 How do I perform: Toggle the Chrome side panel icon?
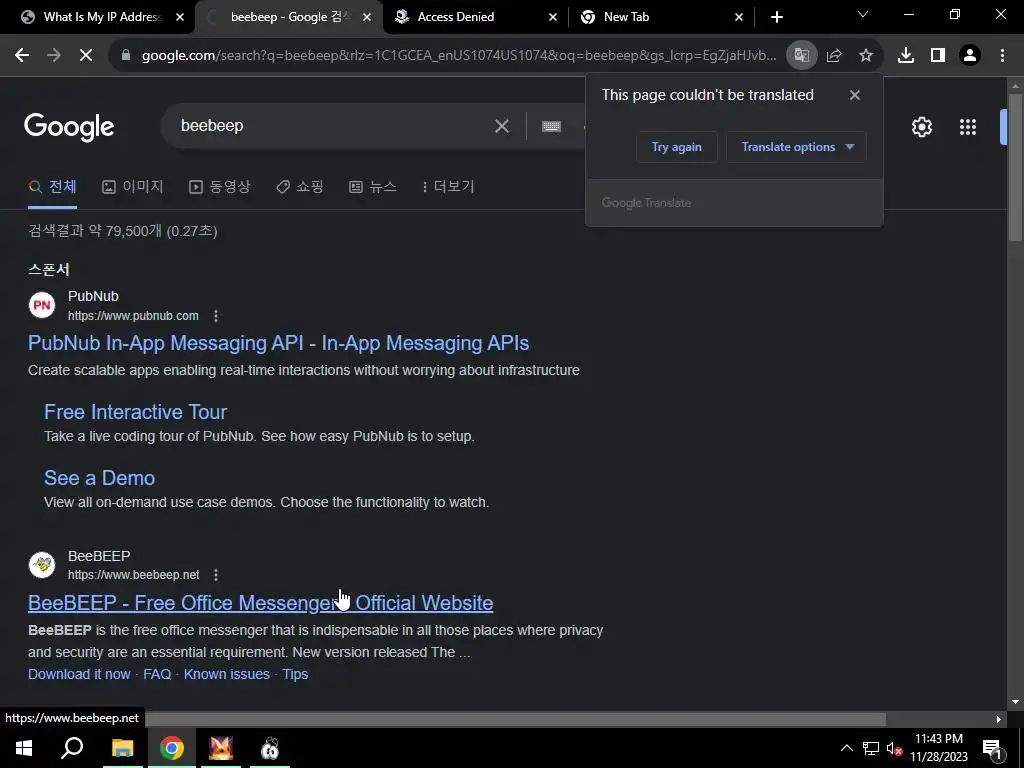[x=938, y=56]
